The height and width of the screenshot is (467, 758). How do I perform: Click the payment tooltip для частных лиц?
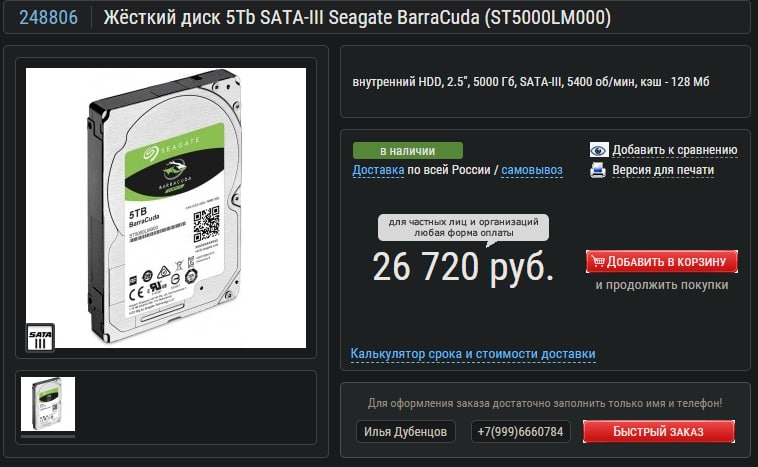(x=463, y=227)
